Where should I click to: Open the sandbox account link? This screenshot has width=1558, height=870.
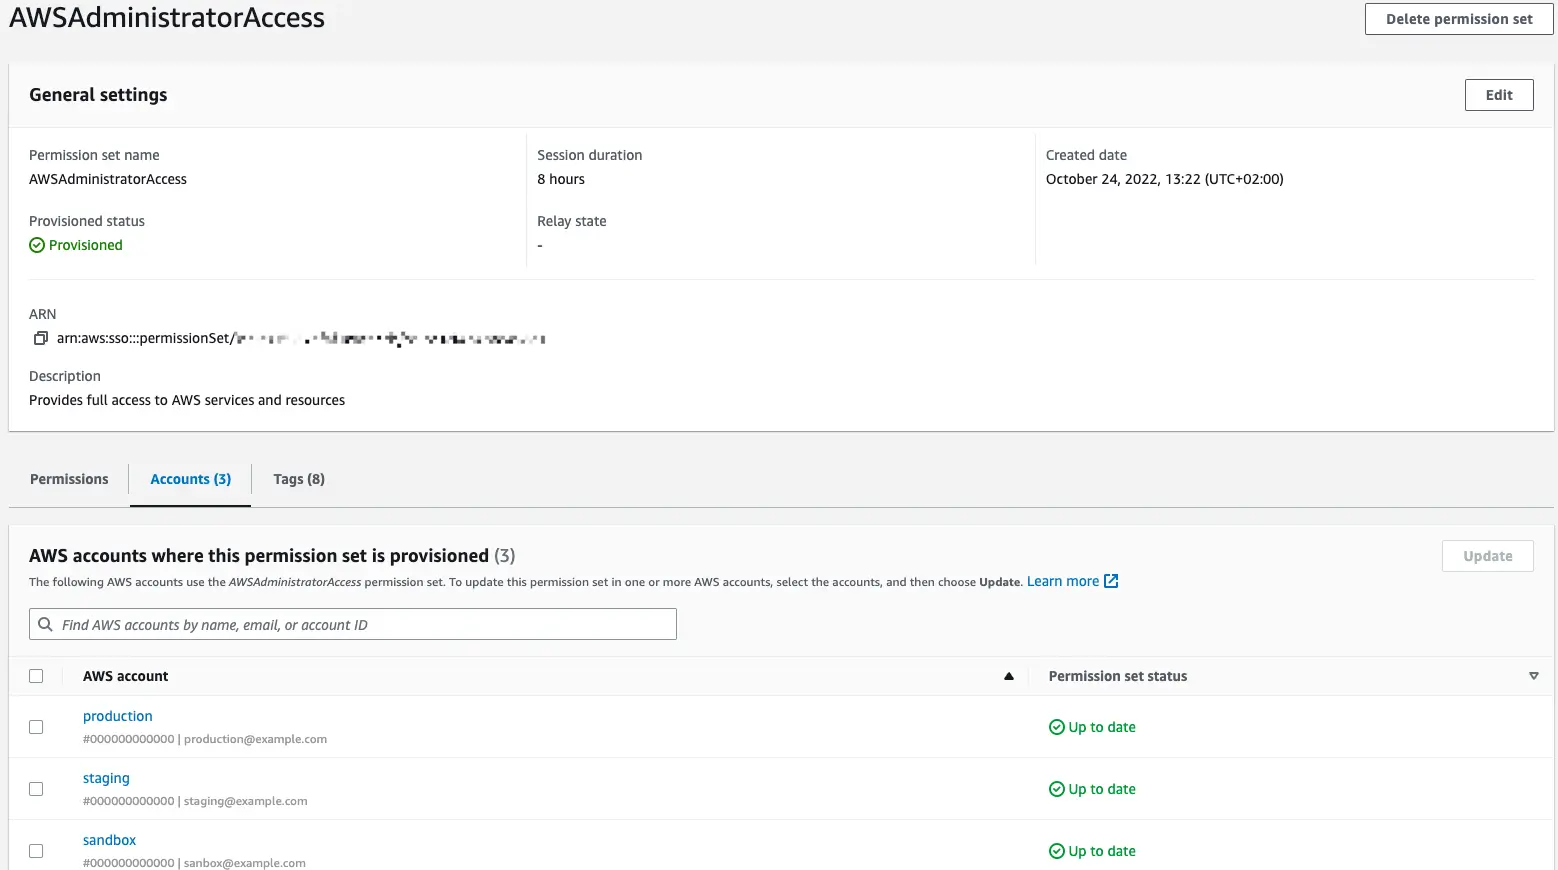tap(109, 840)
